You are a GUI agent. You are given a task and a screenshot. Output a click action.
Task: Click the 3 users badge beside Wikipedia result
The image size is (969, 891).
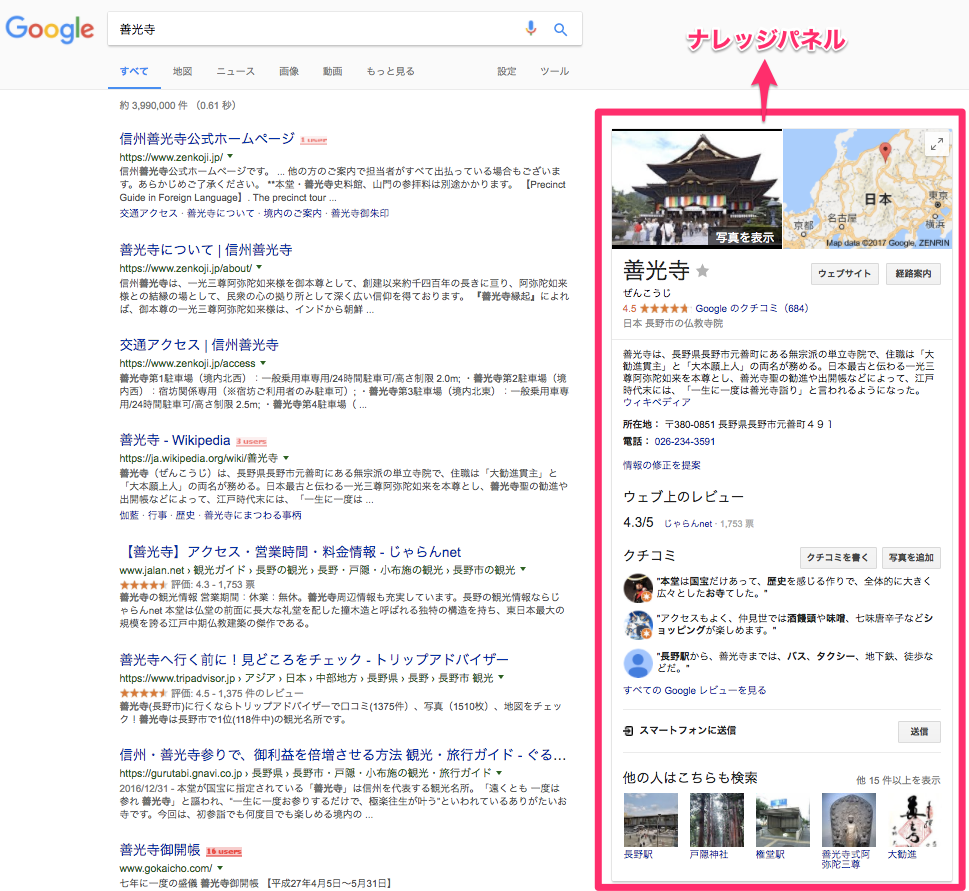(x=252, y=442)
